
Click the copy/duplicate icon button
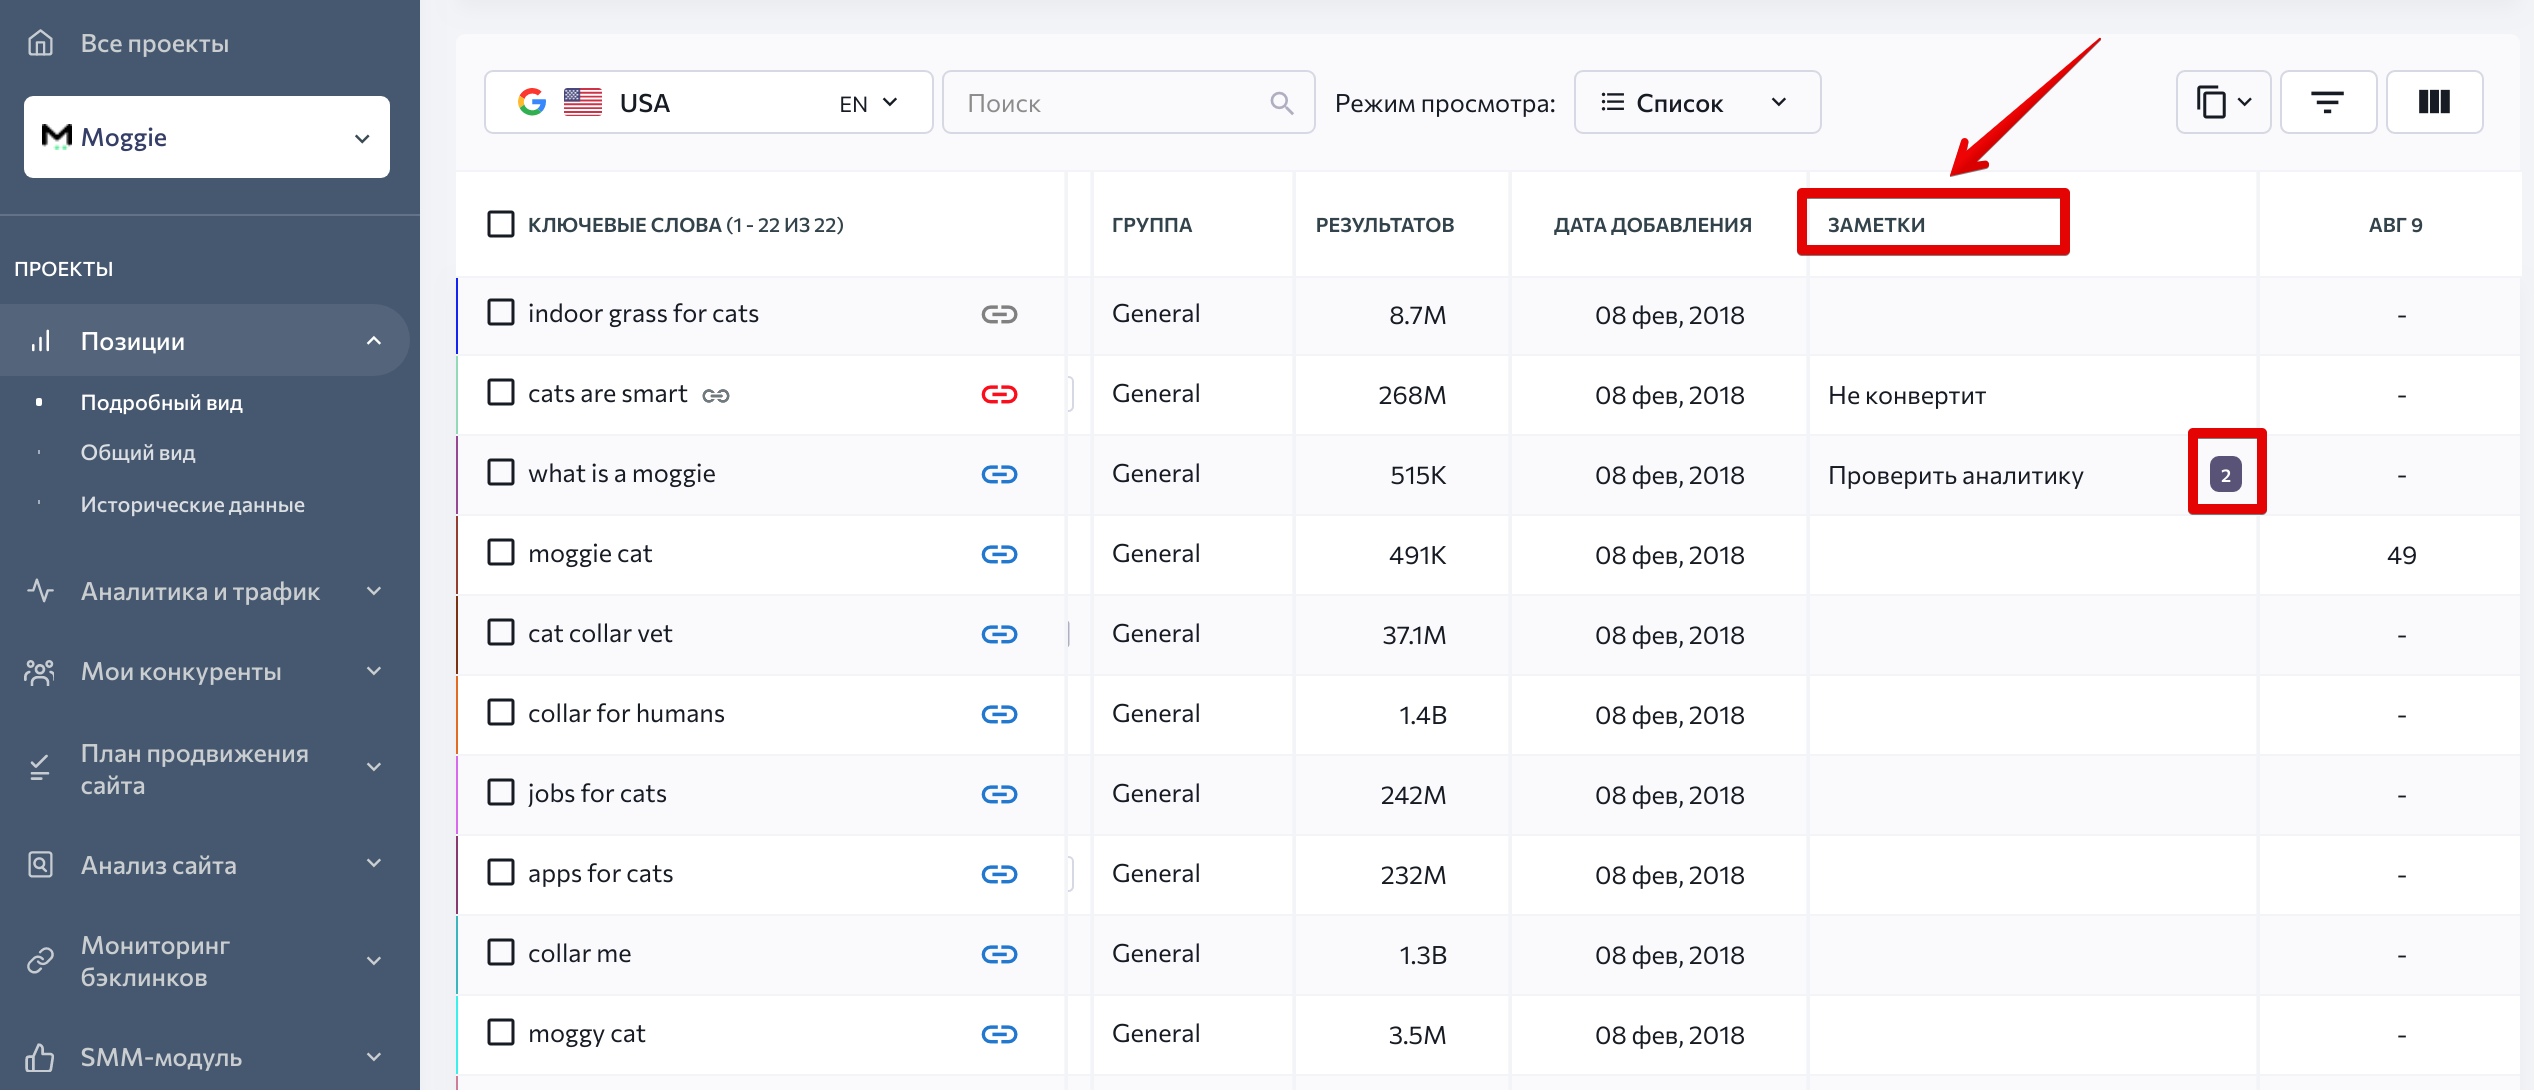(2222, 100)
